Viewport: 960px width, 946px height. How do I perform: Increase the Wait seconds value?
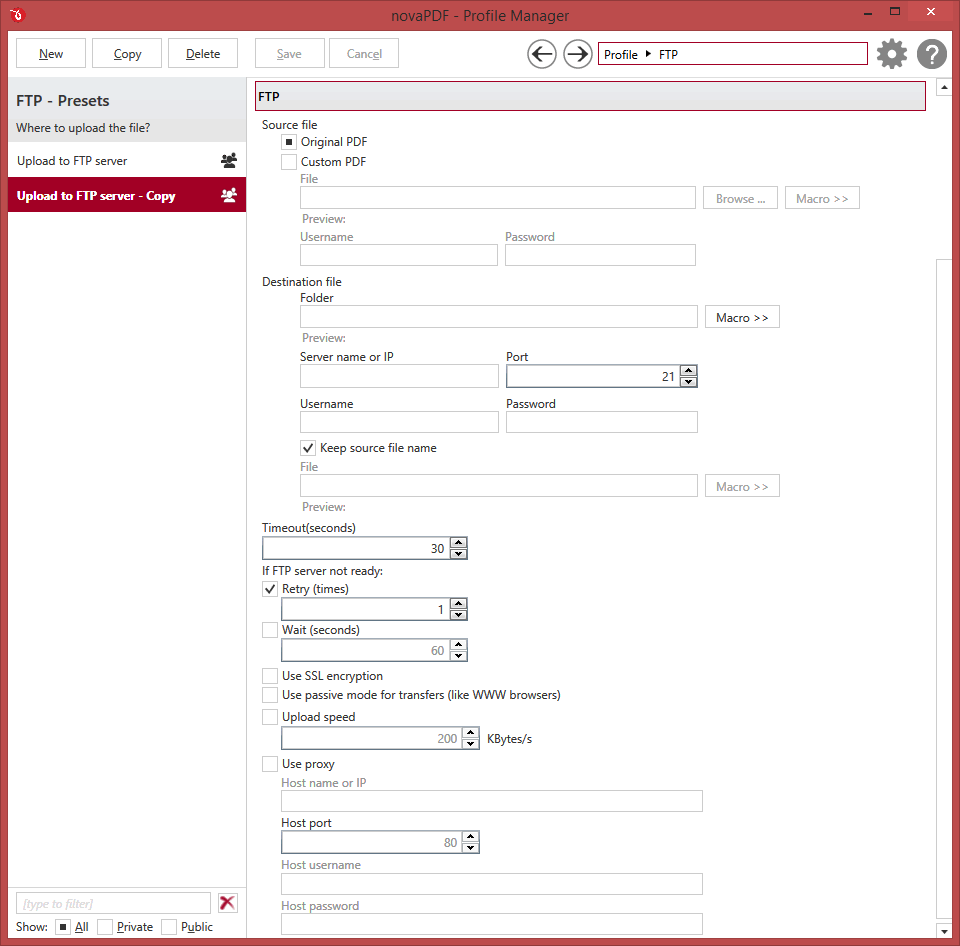[x=459, y=645]
